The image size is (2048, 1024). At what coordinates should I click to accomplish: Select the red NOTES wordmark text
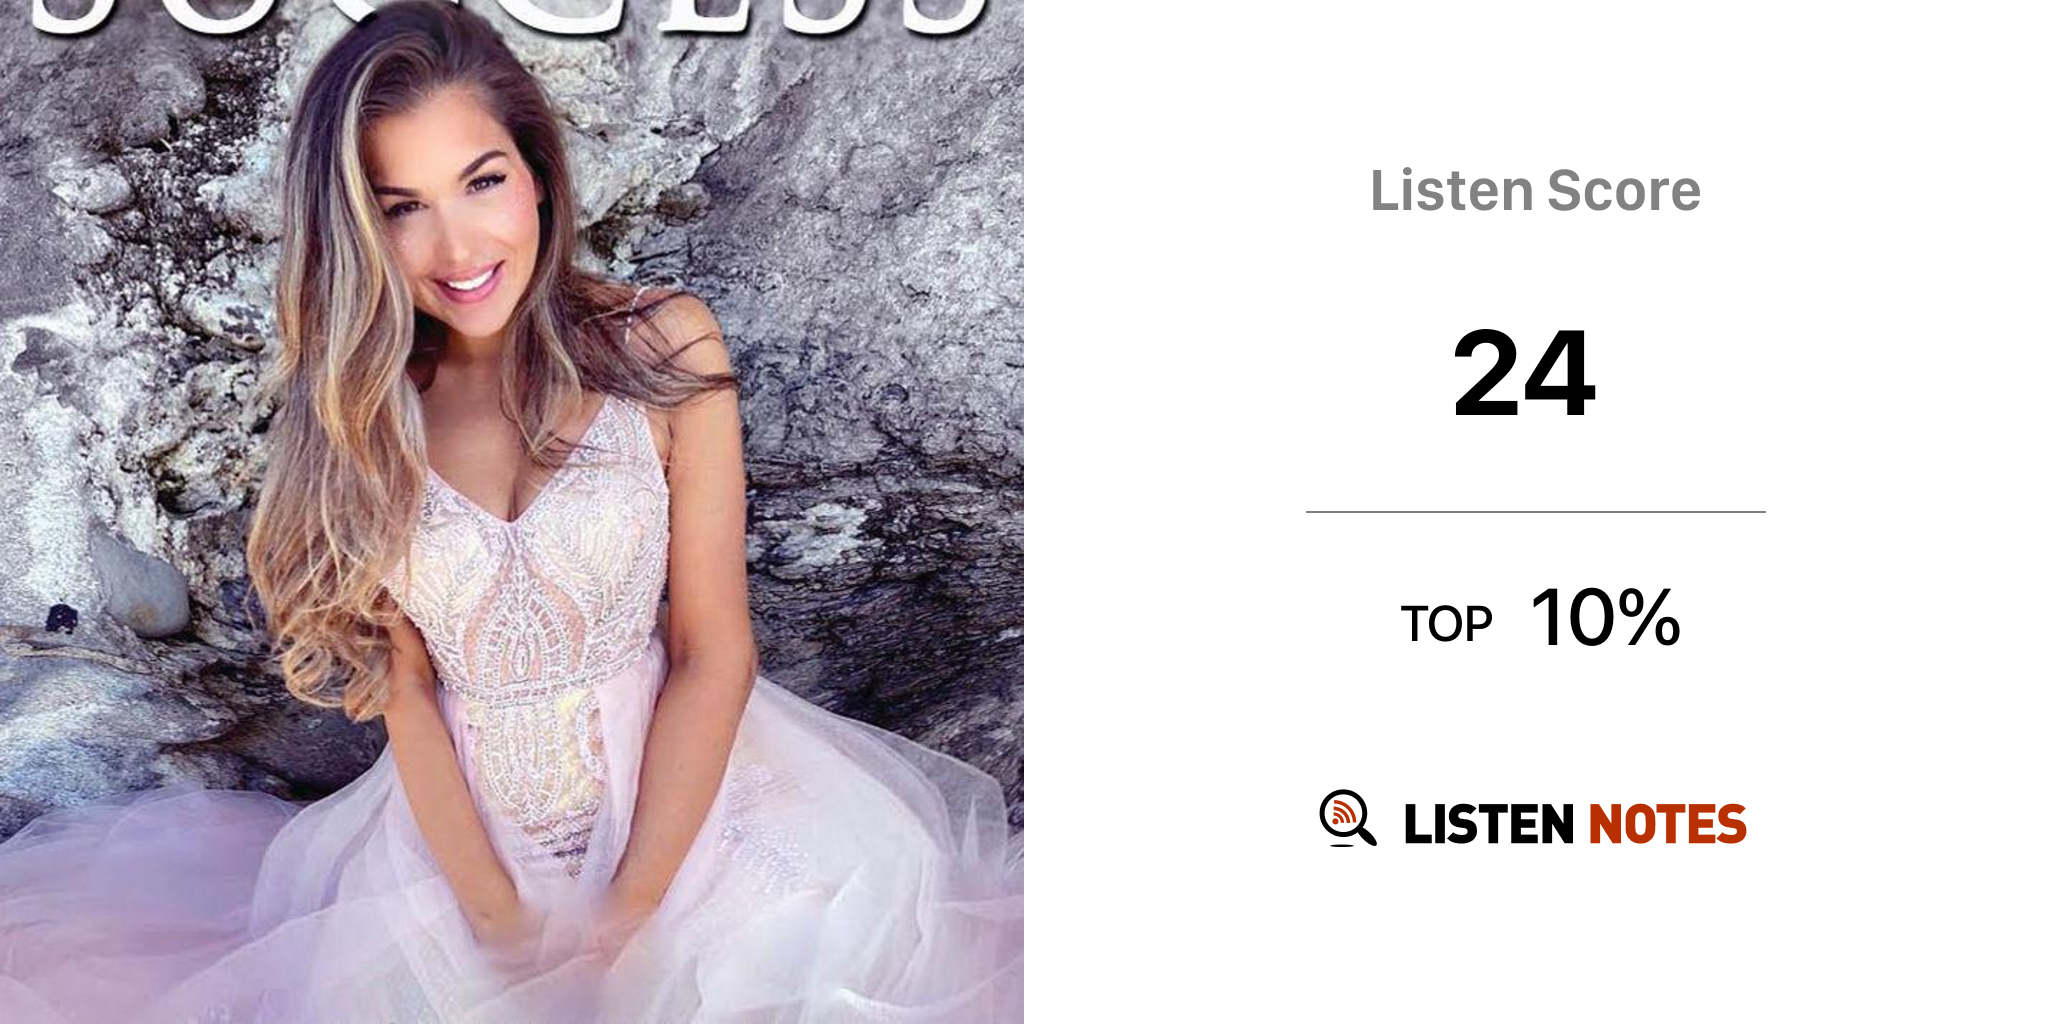pos(1667,824)
